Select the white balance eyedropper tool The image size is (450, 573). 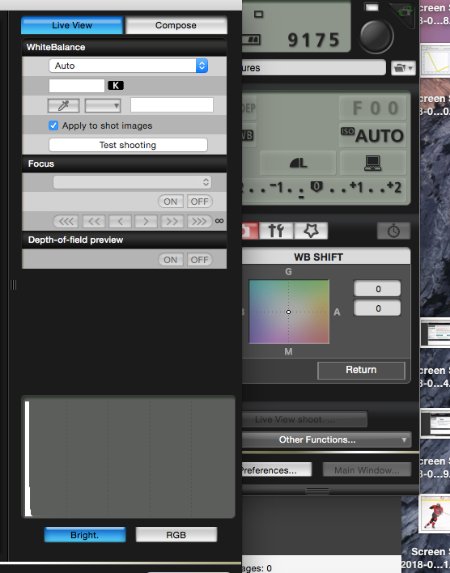[x=64, y=106]
